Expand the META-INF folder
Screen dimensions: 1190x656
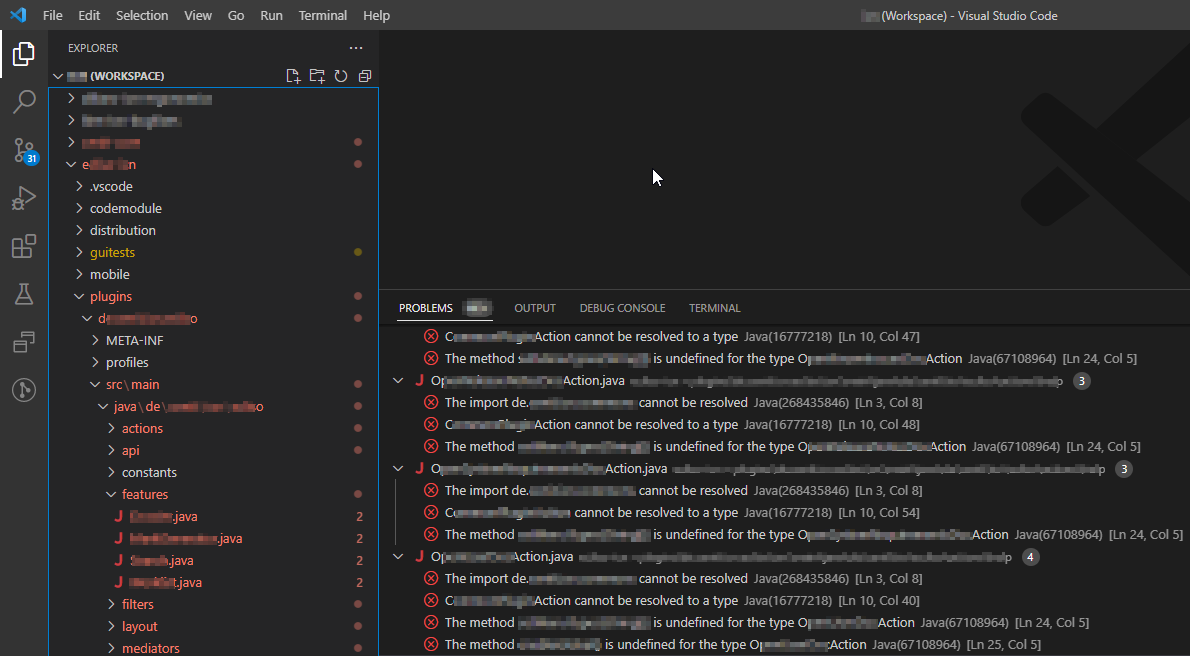(x=213, y=340)
